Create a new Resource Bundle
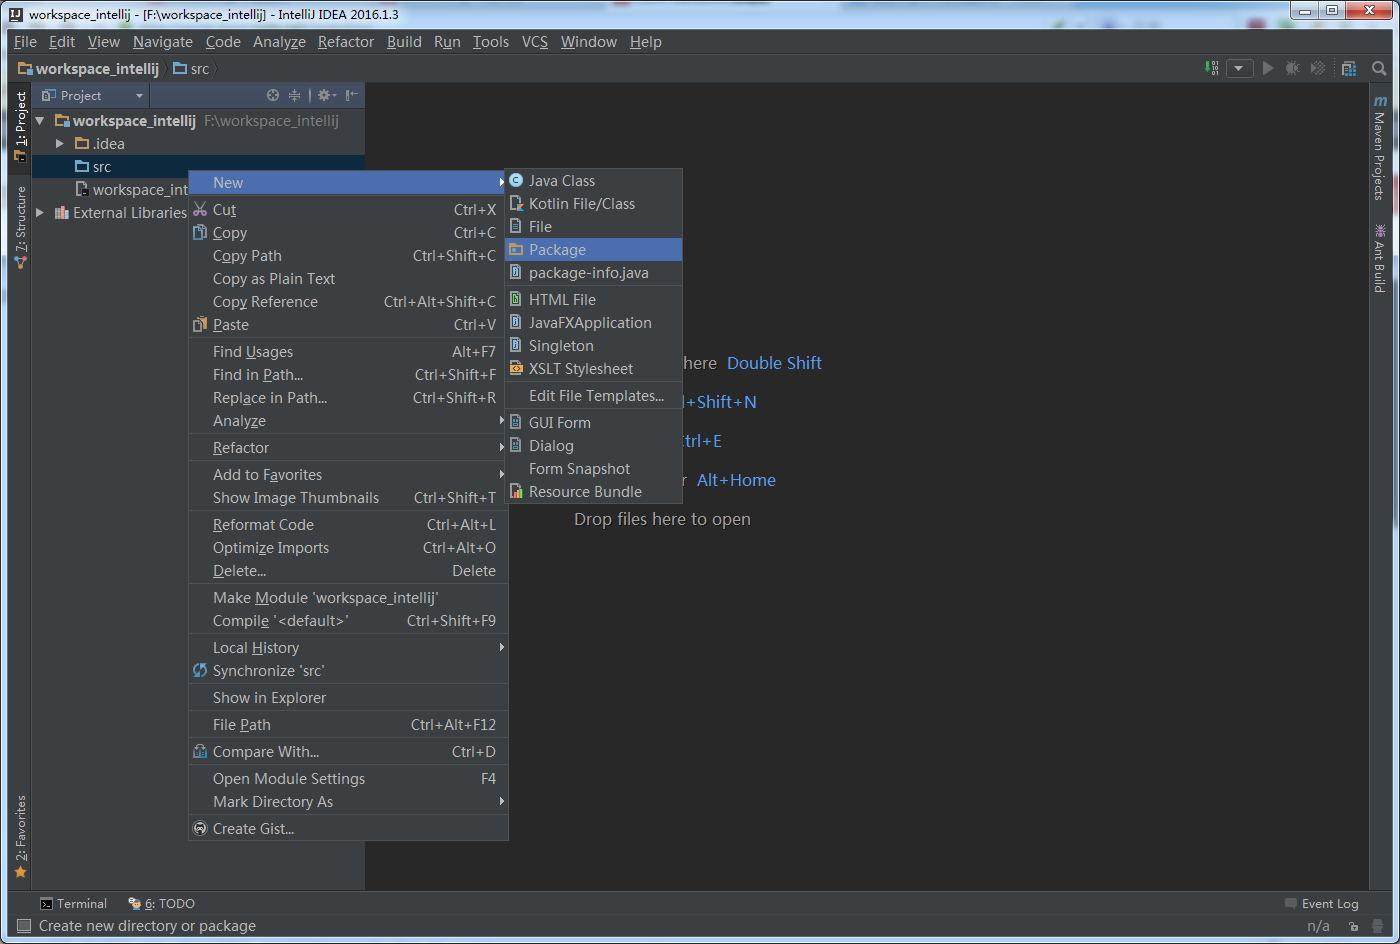 click(x=594, y=492)
